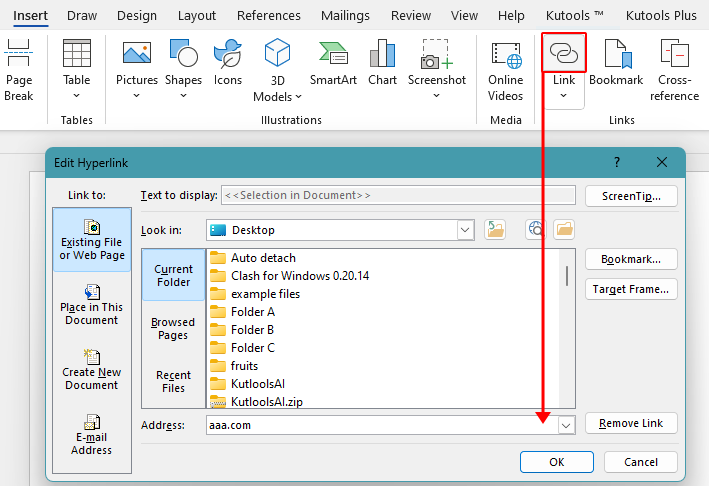The height and width of the screenshot is (486, 709).
Task: Select the example files folder
Action: 265,294
